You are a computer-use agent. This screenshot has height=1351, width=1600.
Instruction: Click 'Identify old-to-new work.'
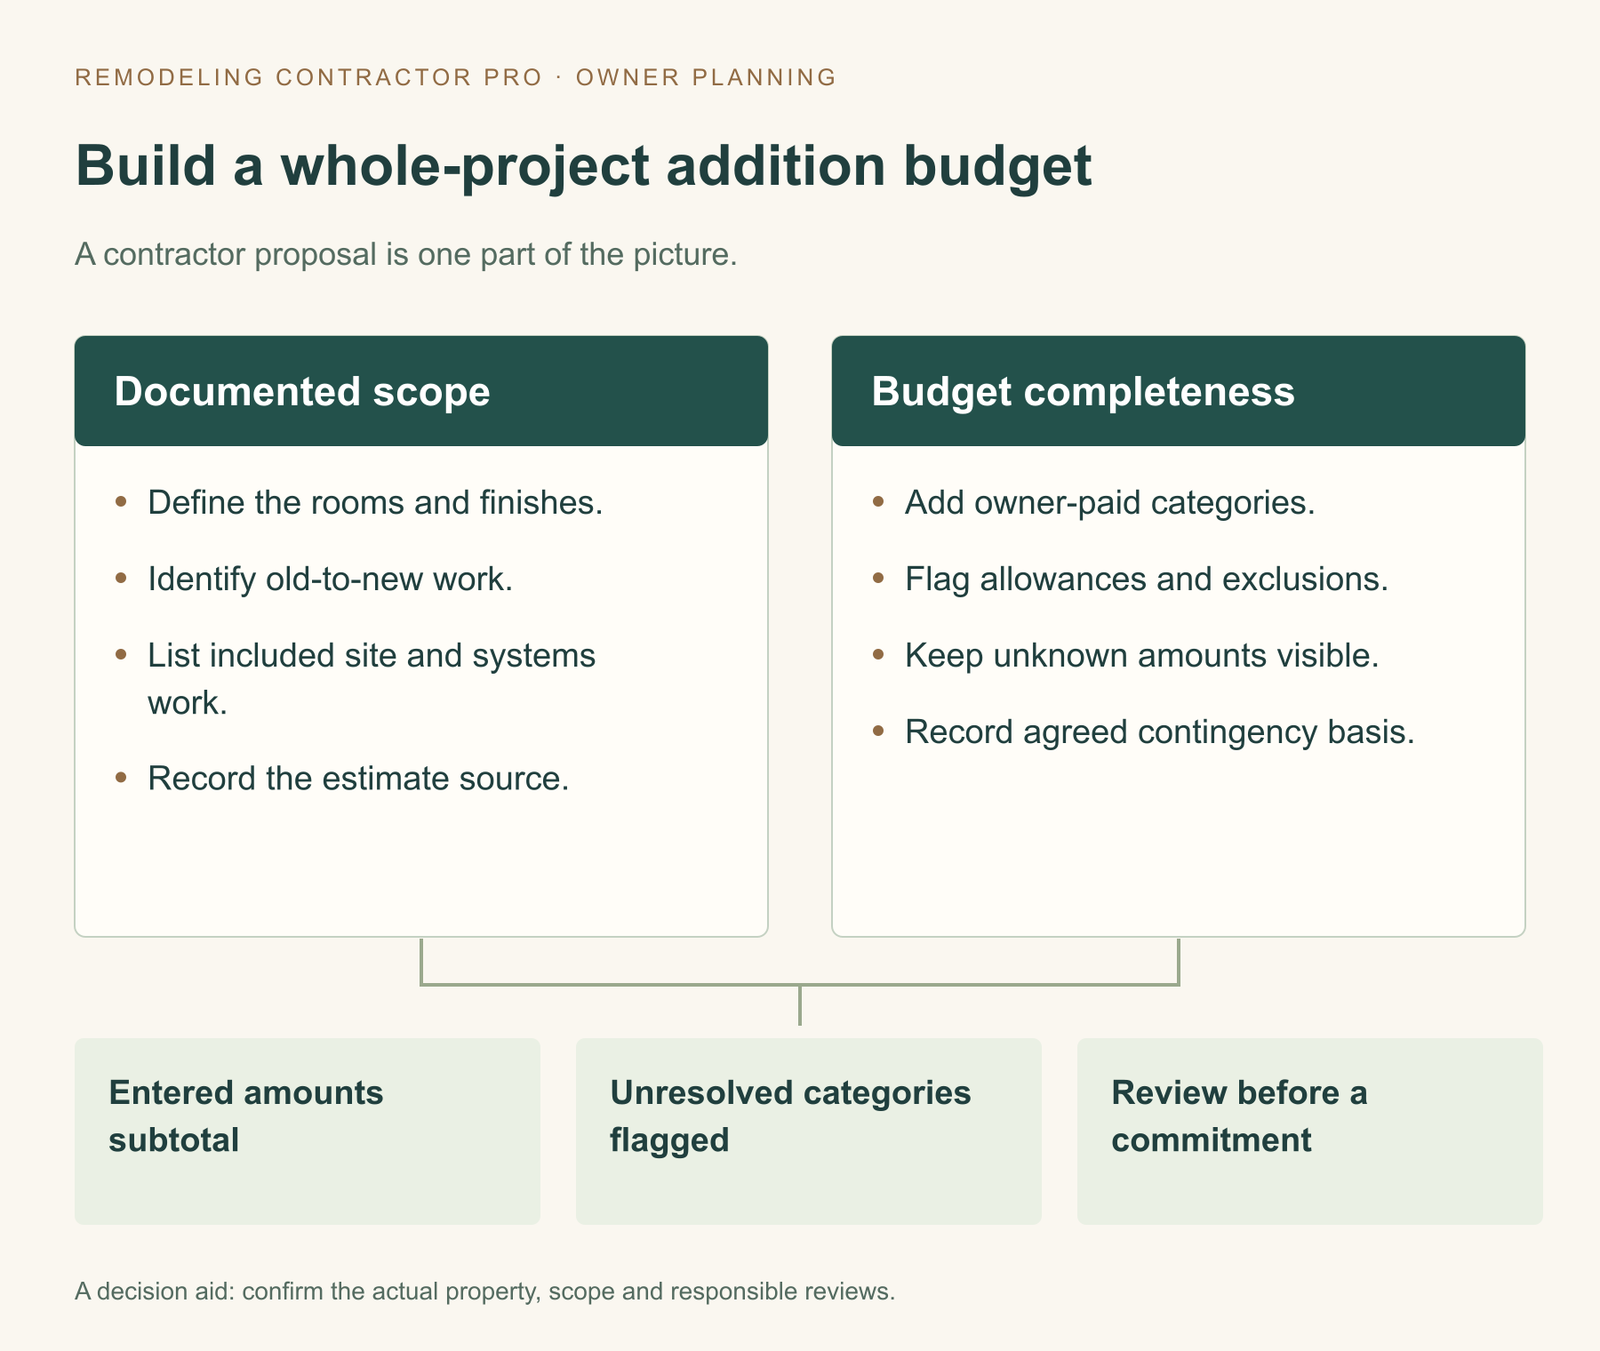330,578
